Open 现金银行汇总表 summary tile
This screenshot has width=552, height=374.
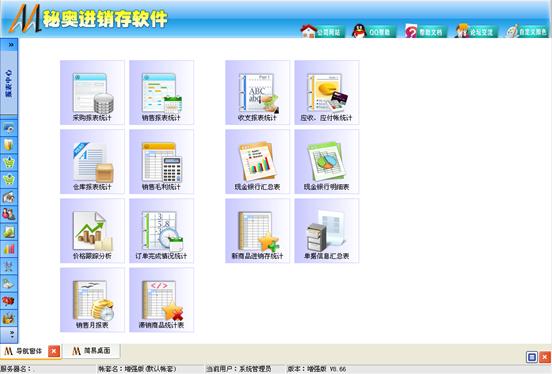click(257, 162)
